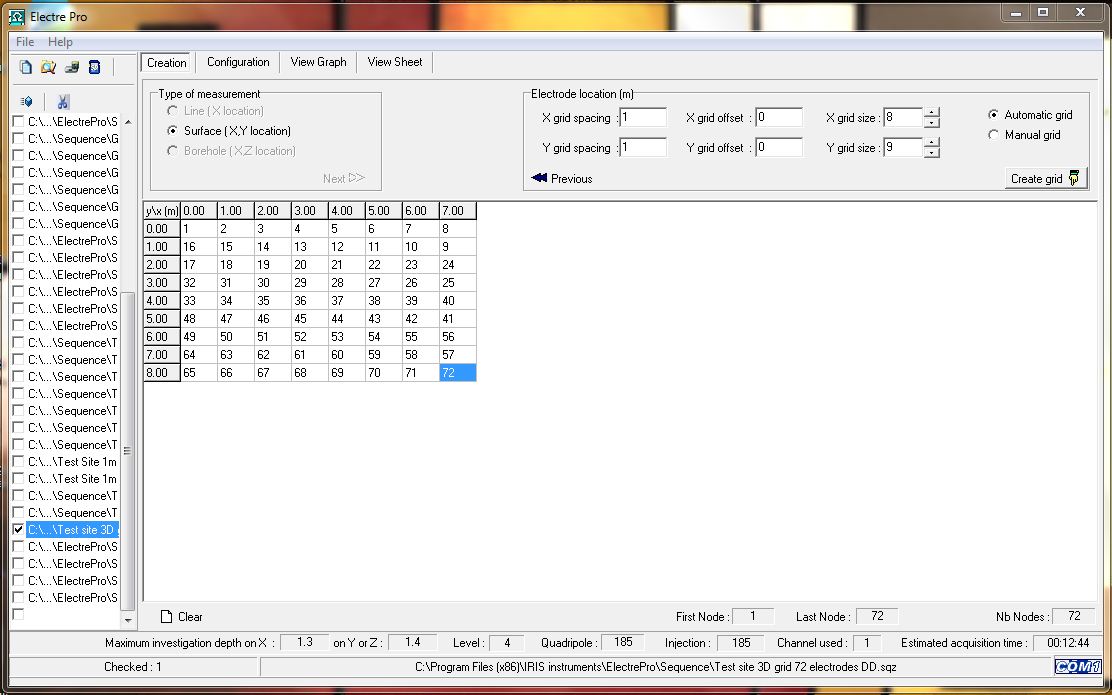
Task: Click the on Y or Z depth value 1.4
Action: (413, 643)
